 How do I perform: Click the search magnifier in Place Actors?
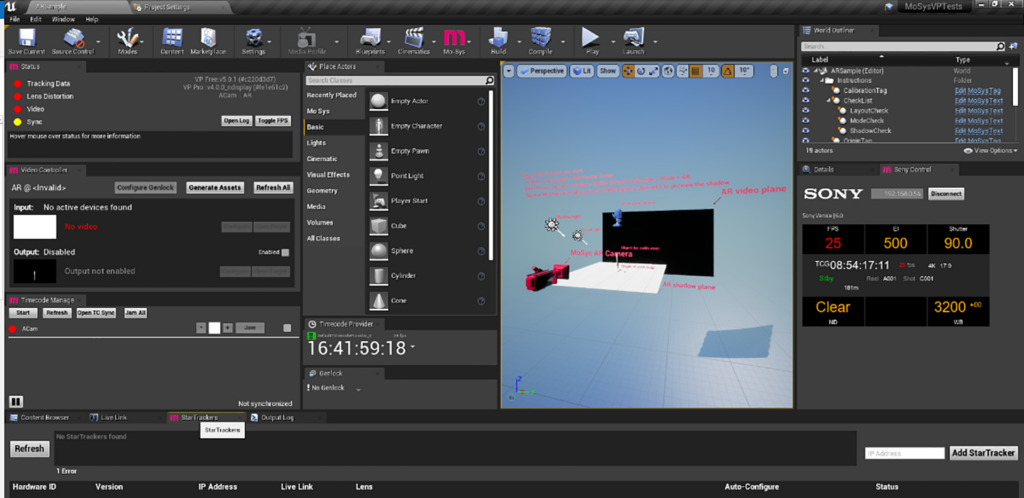(x=489, y=80)
